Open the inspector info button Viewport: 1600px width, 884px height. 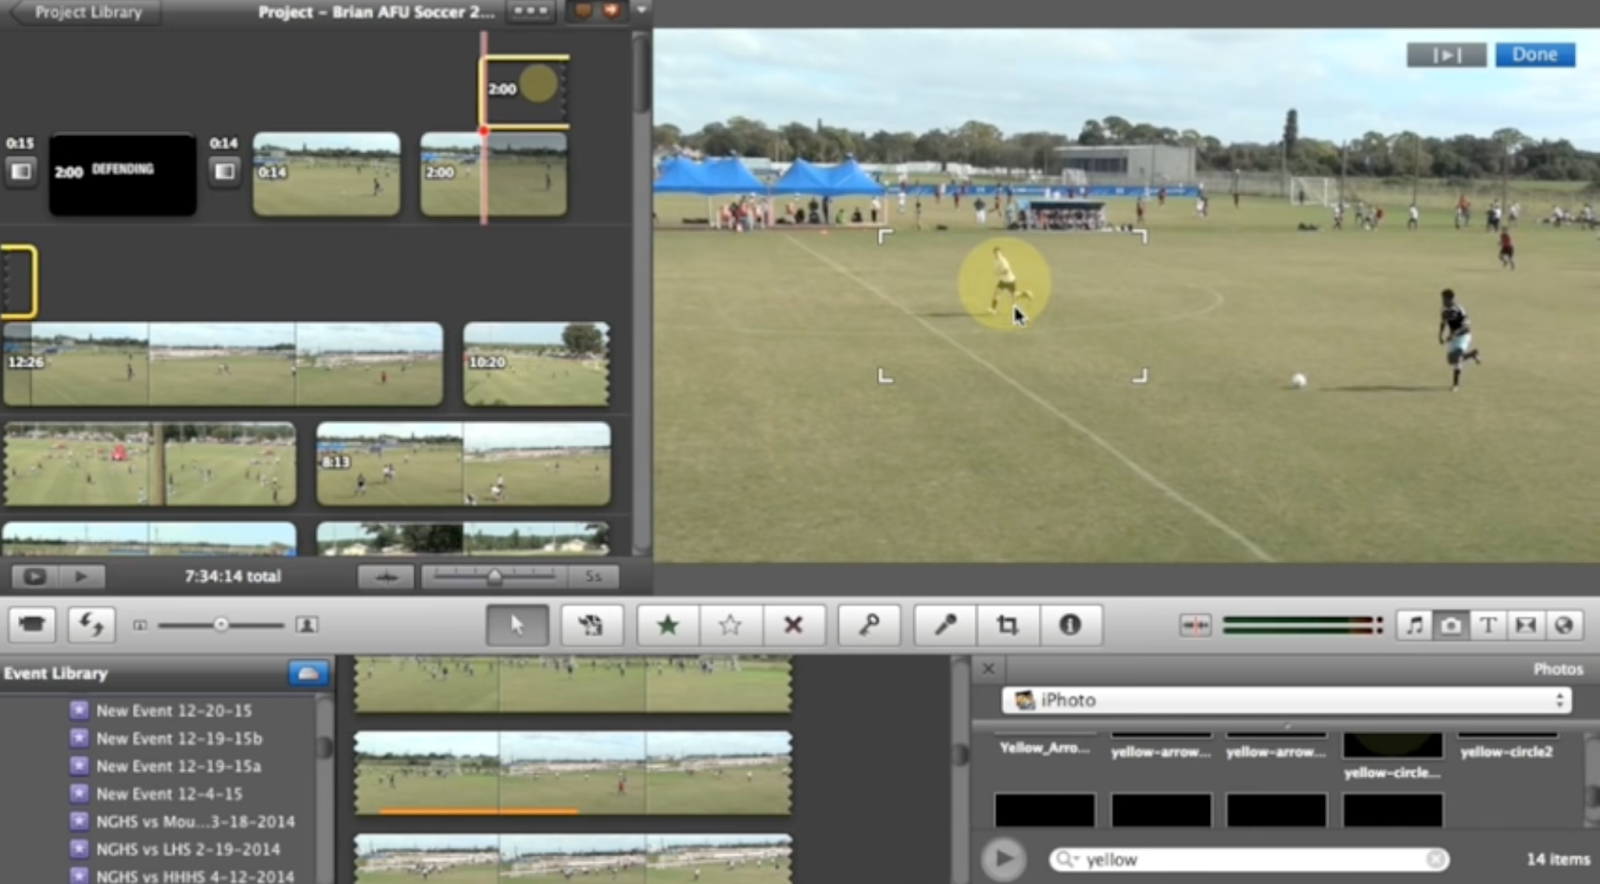pyautogui.click(x=1070, y=625)
